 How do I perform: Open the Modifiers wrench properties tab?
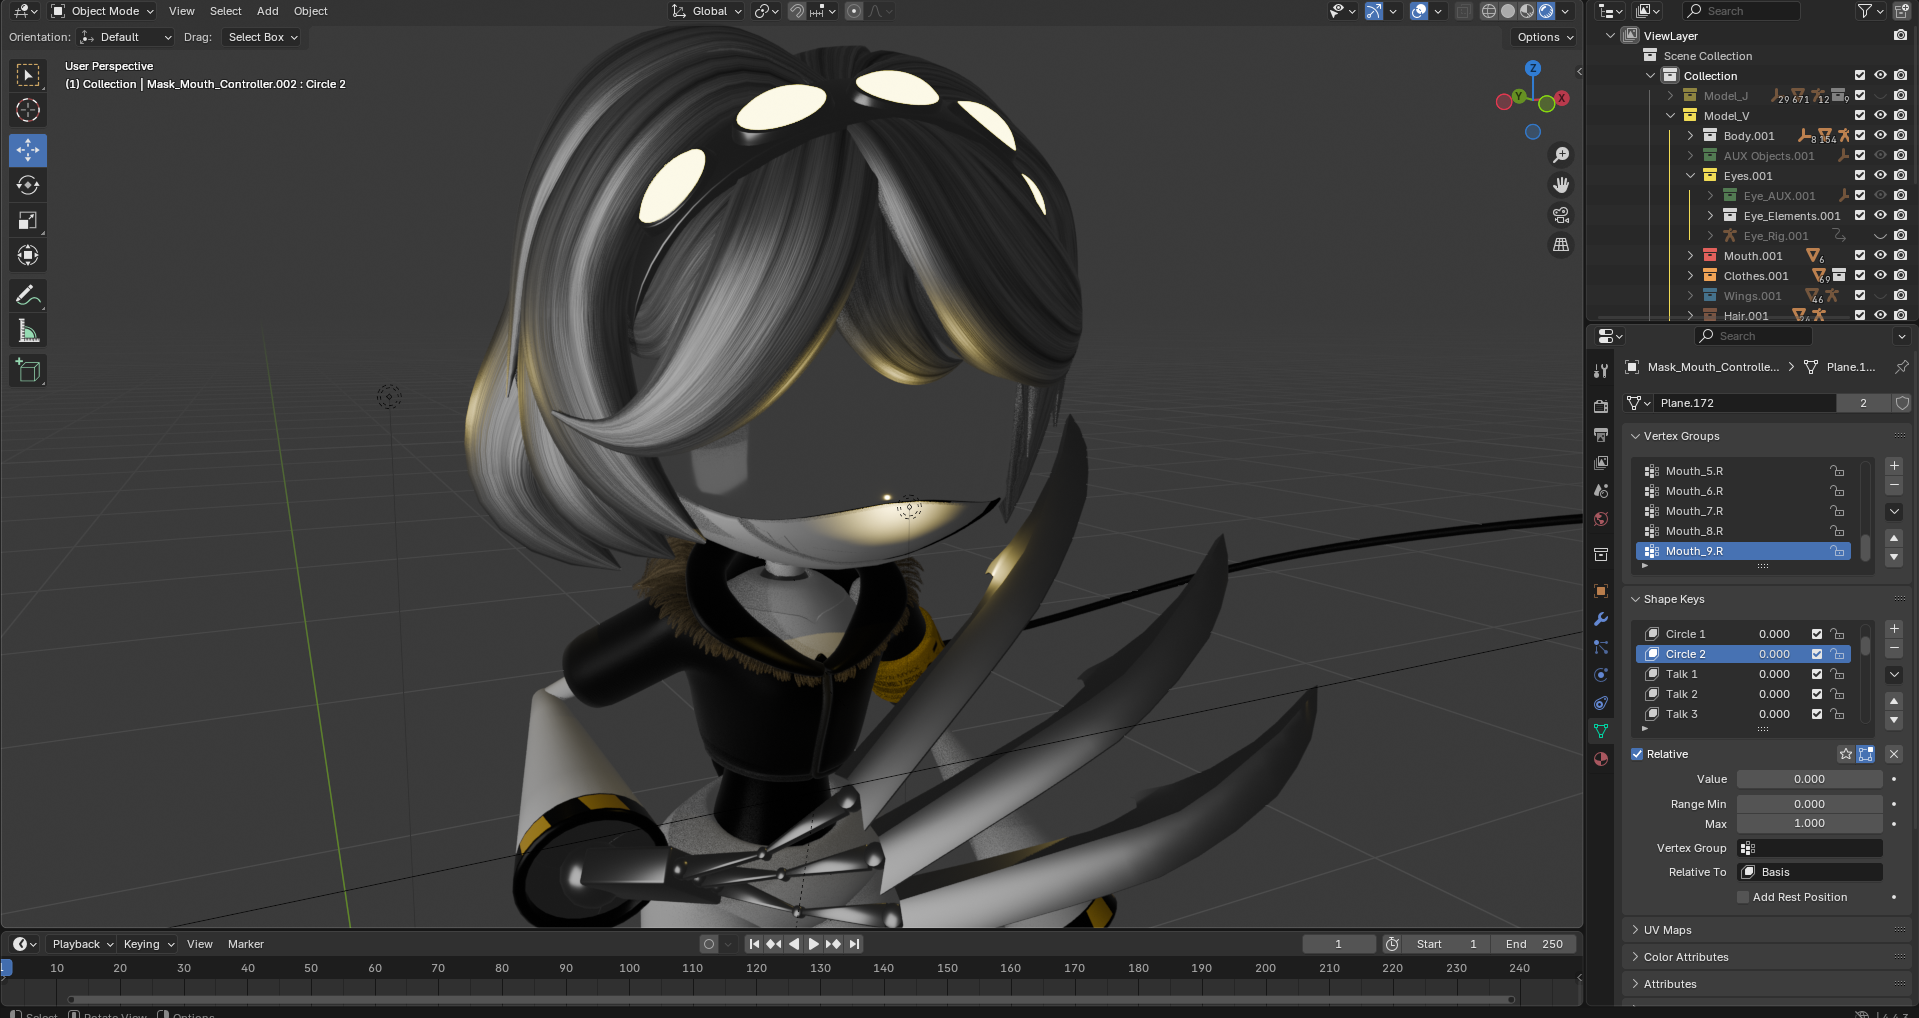(x=1601, y=619)
